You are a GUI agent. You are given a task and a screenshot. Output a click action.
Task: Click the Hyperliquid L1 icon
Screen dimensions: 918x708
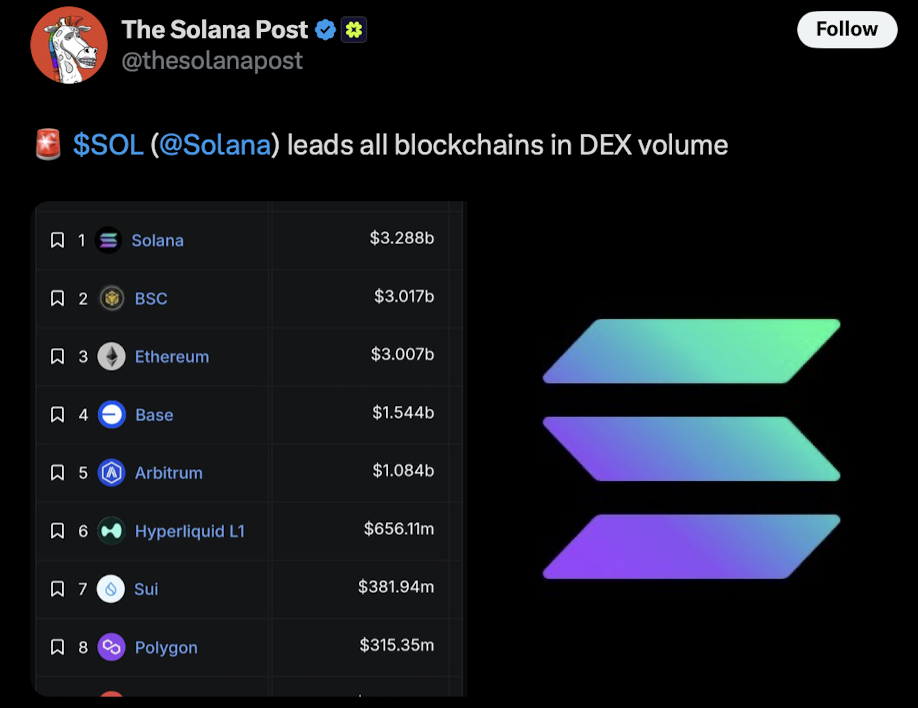click(110, 531)
